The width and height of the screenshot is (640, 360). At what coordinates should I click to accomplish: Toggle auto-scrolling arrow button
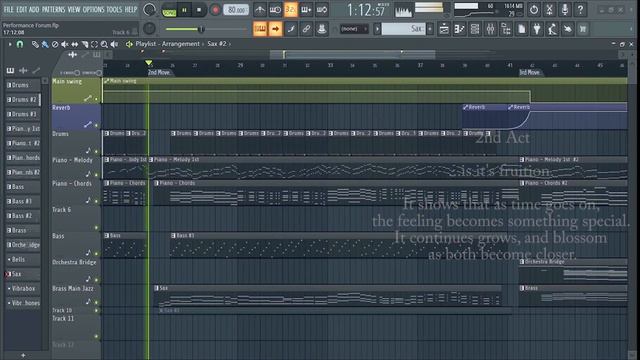(276, 29)
